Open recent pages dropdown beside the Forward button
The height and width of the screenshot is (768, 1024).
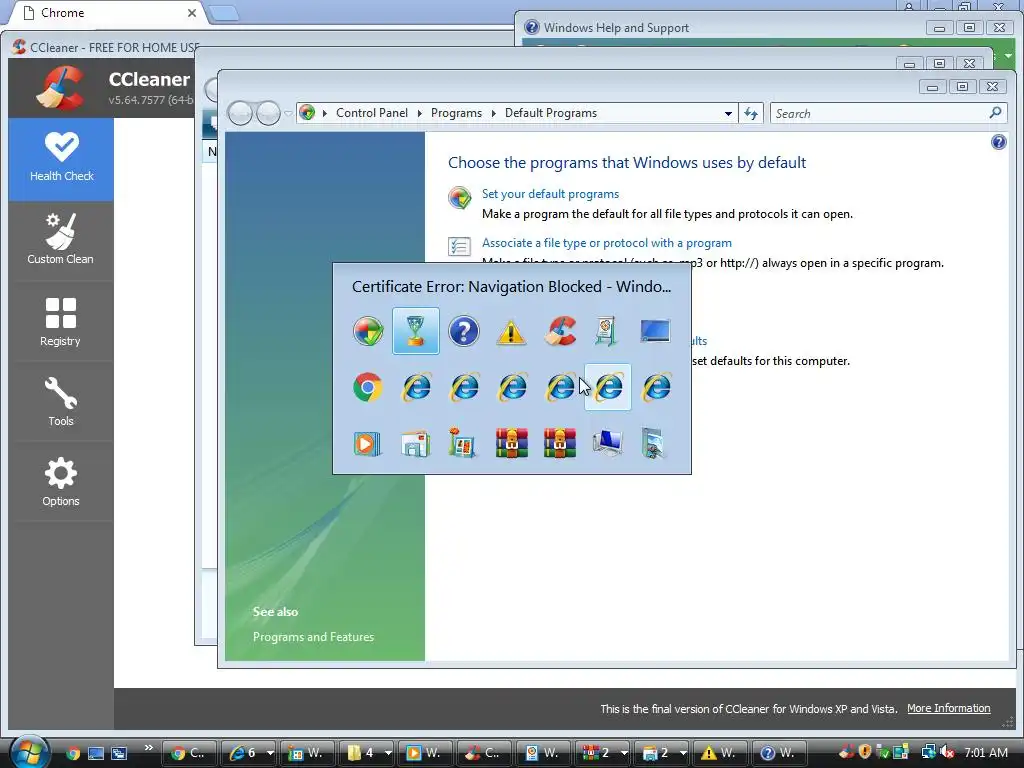point(288,114)
